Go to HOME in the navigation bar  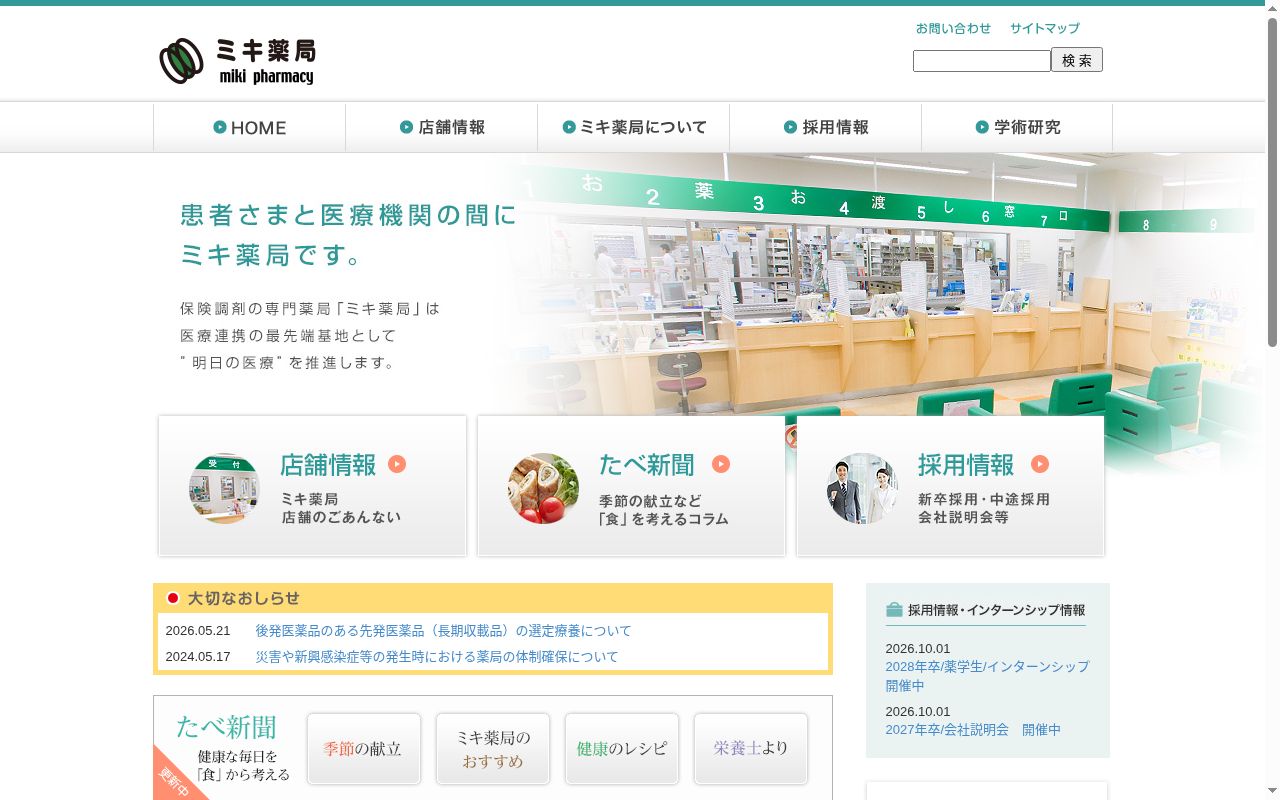pyautogui.click(x=249, y=127)
